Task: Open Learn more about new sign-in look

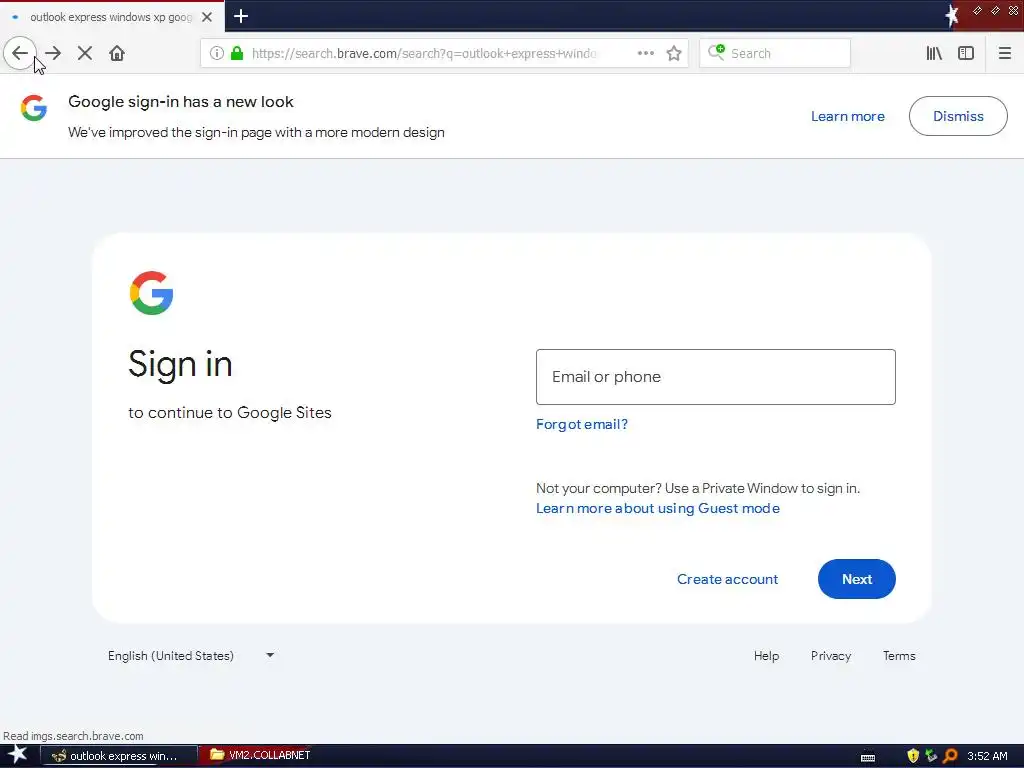Action: (848, 116)
